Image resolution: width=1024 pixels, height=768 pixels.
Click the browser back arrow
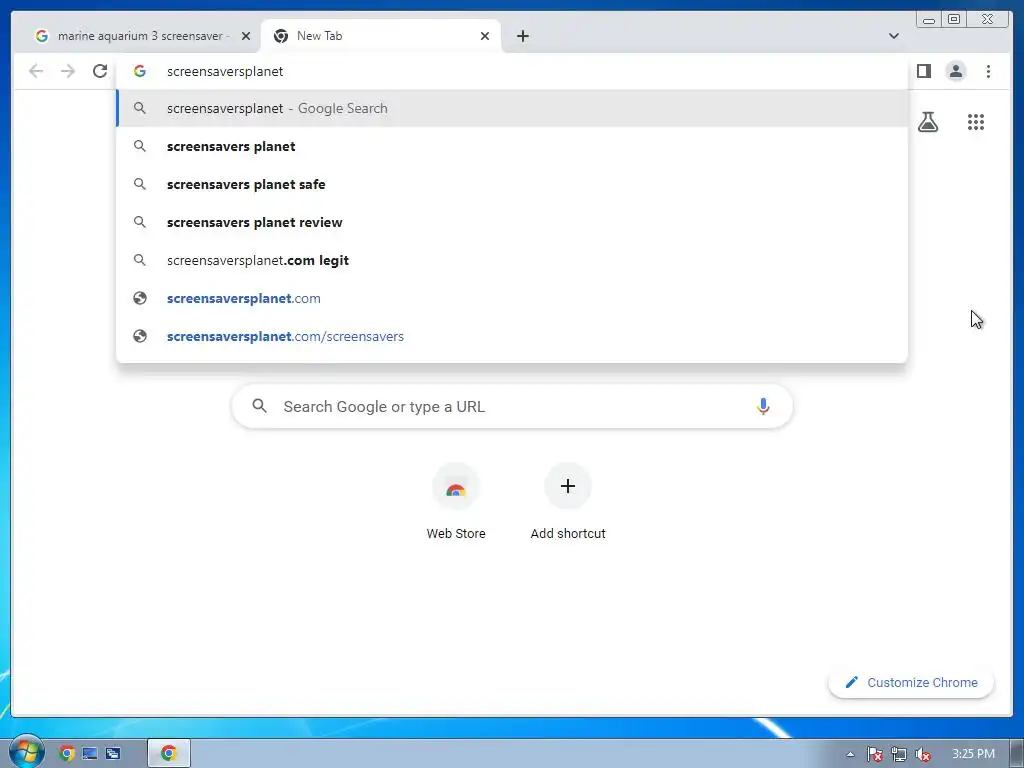[36, 71]
